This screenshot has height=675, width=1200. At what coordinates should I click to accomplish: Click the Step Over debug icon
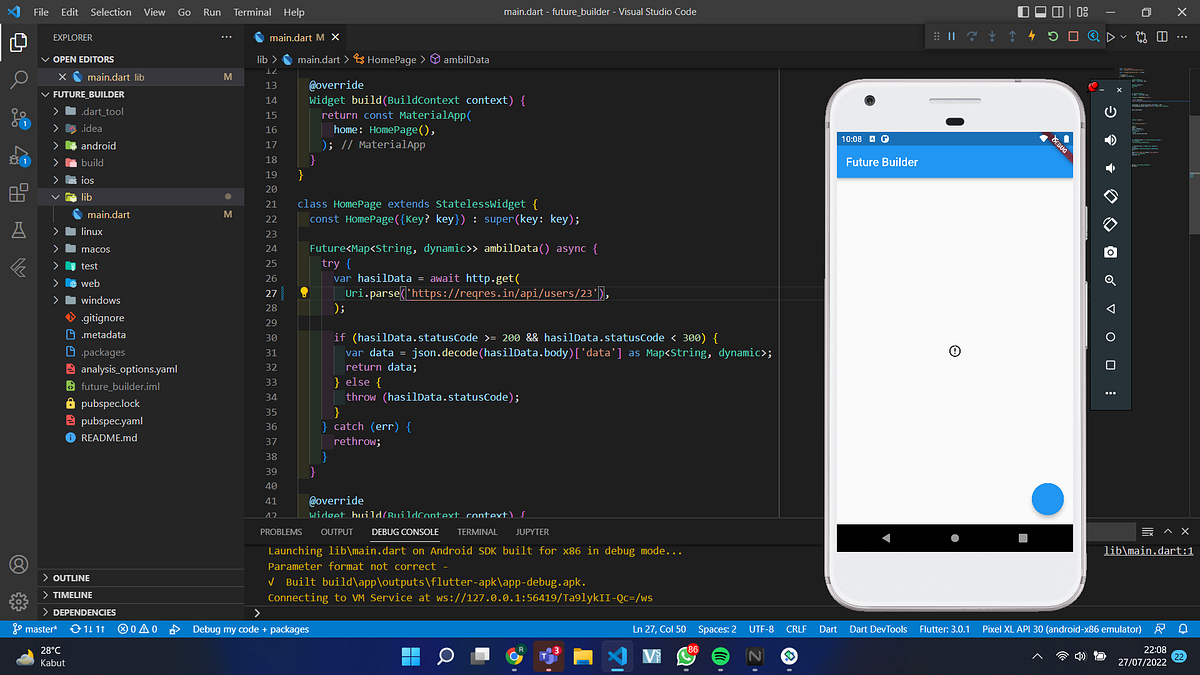point(972,35)
